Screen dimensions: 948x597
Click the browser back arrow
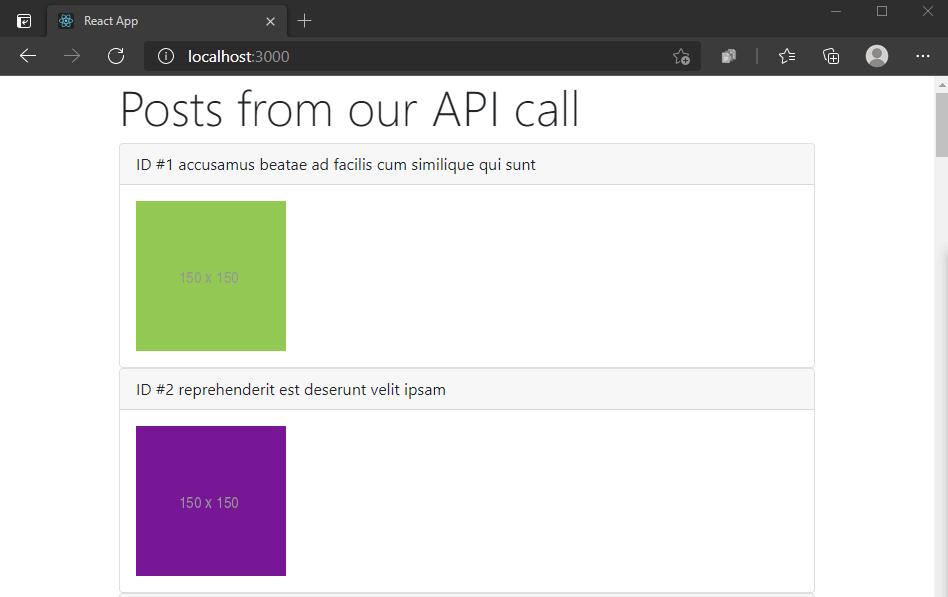[x=28, y=56]
